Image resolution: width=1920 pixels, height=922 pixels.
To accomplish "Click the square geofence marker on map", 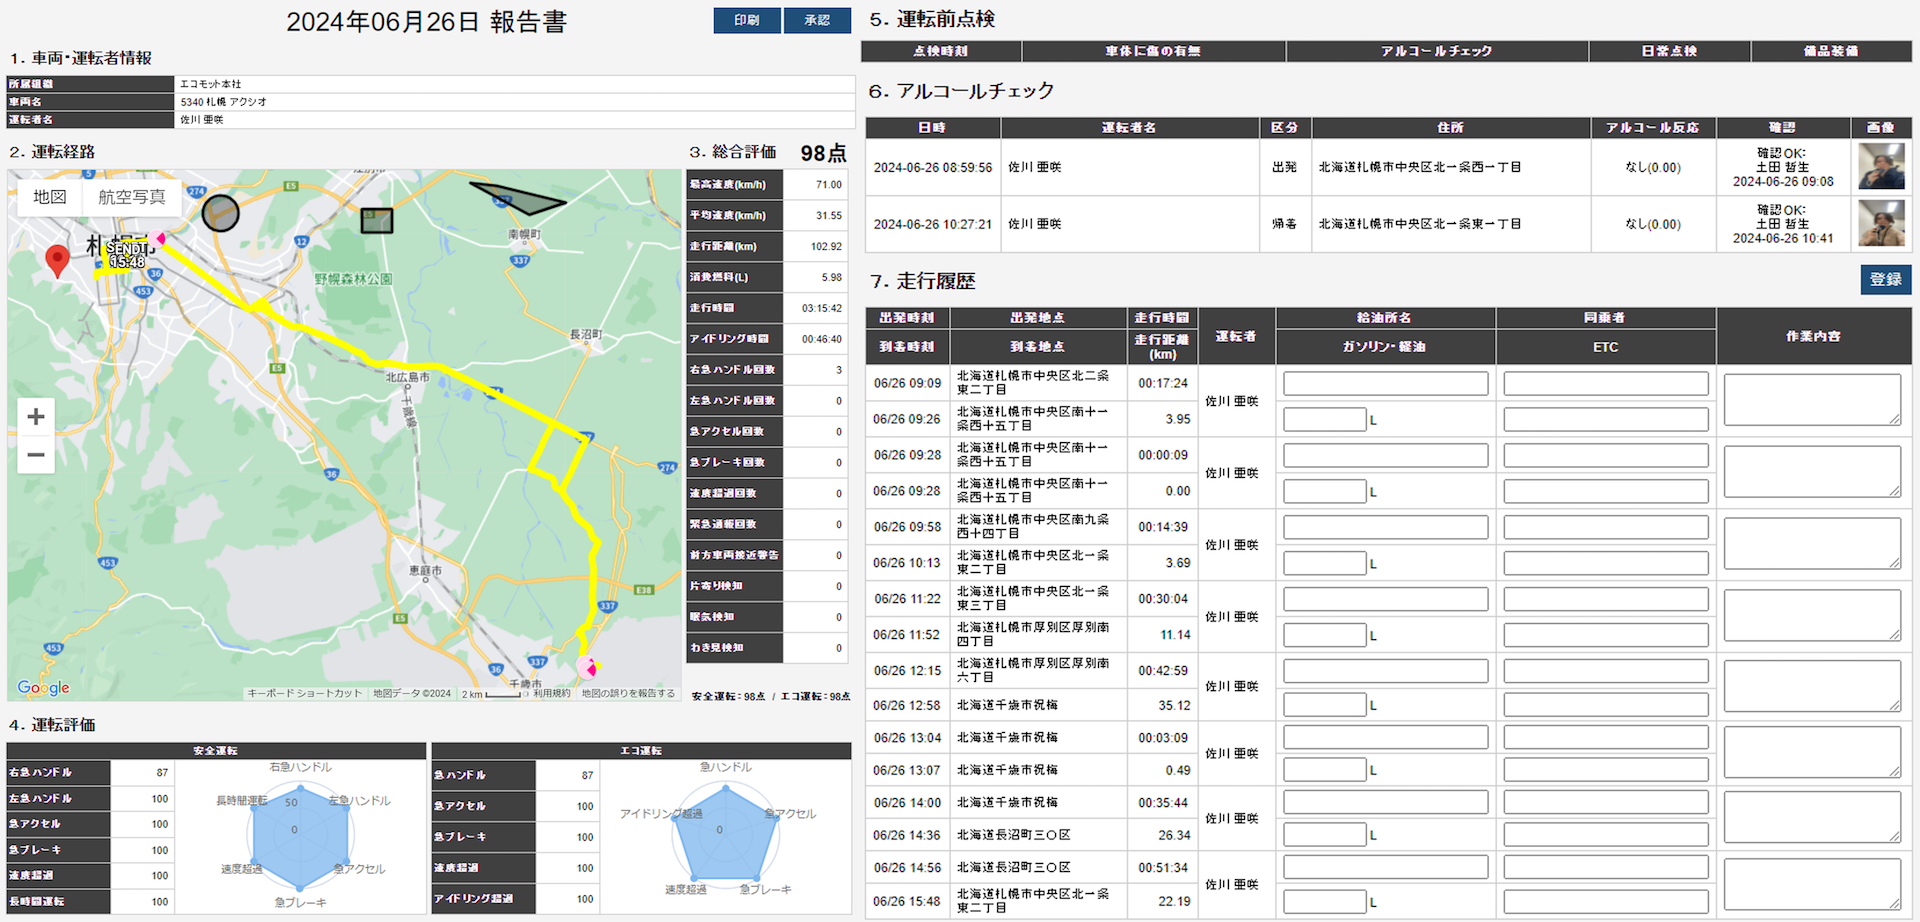I will pos(376,220).
